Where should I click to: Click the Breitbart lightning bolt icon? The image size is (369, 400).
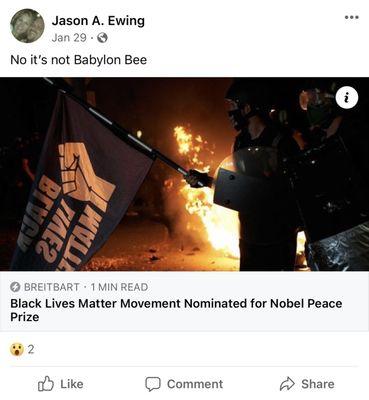(x=15, y=287)
